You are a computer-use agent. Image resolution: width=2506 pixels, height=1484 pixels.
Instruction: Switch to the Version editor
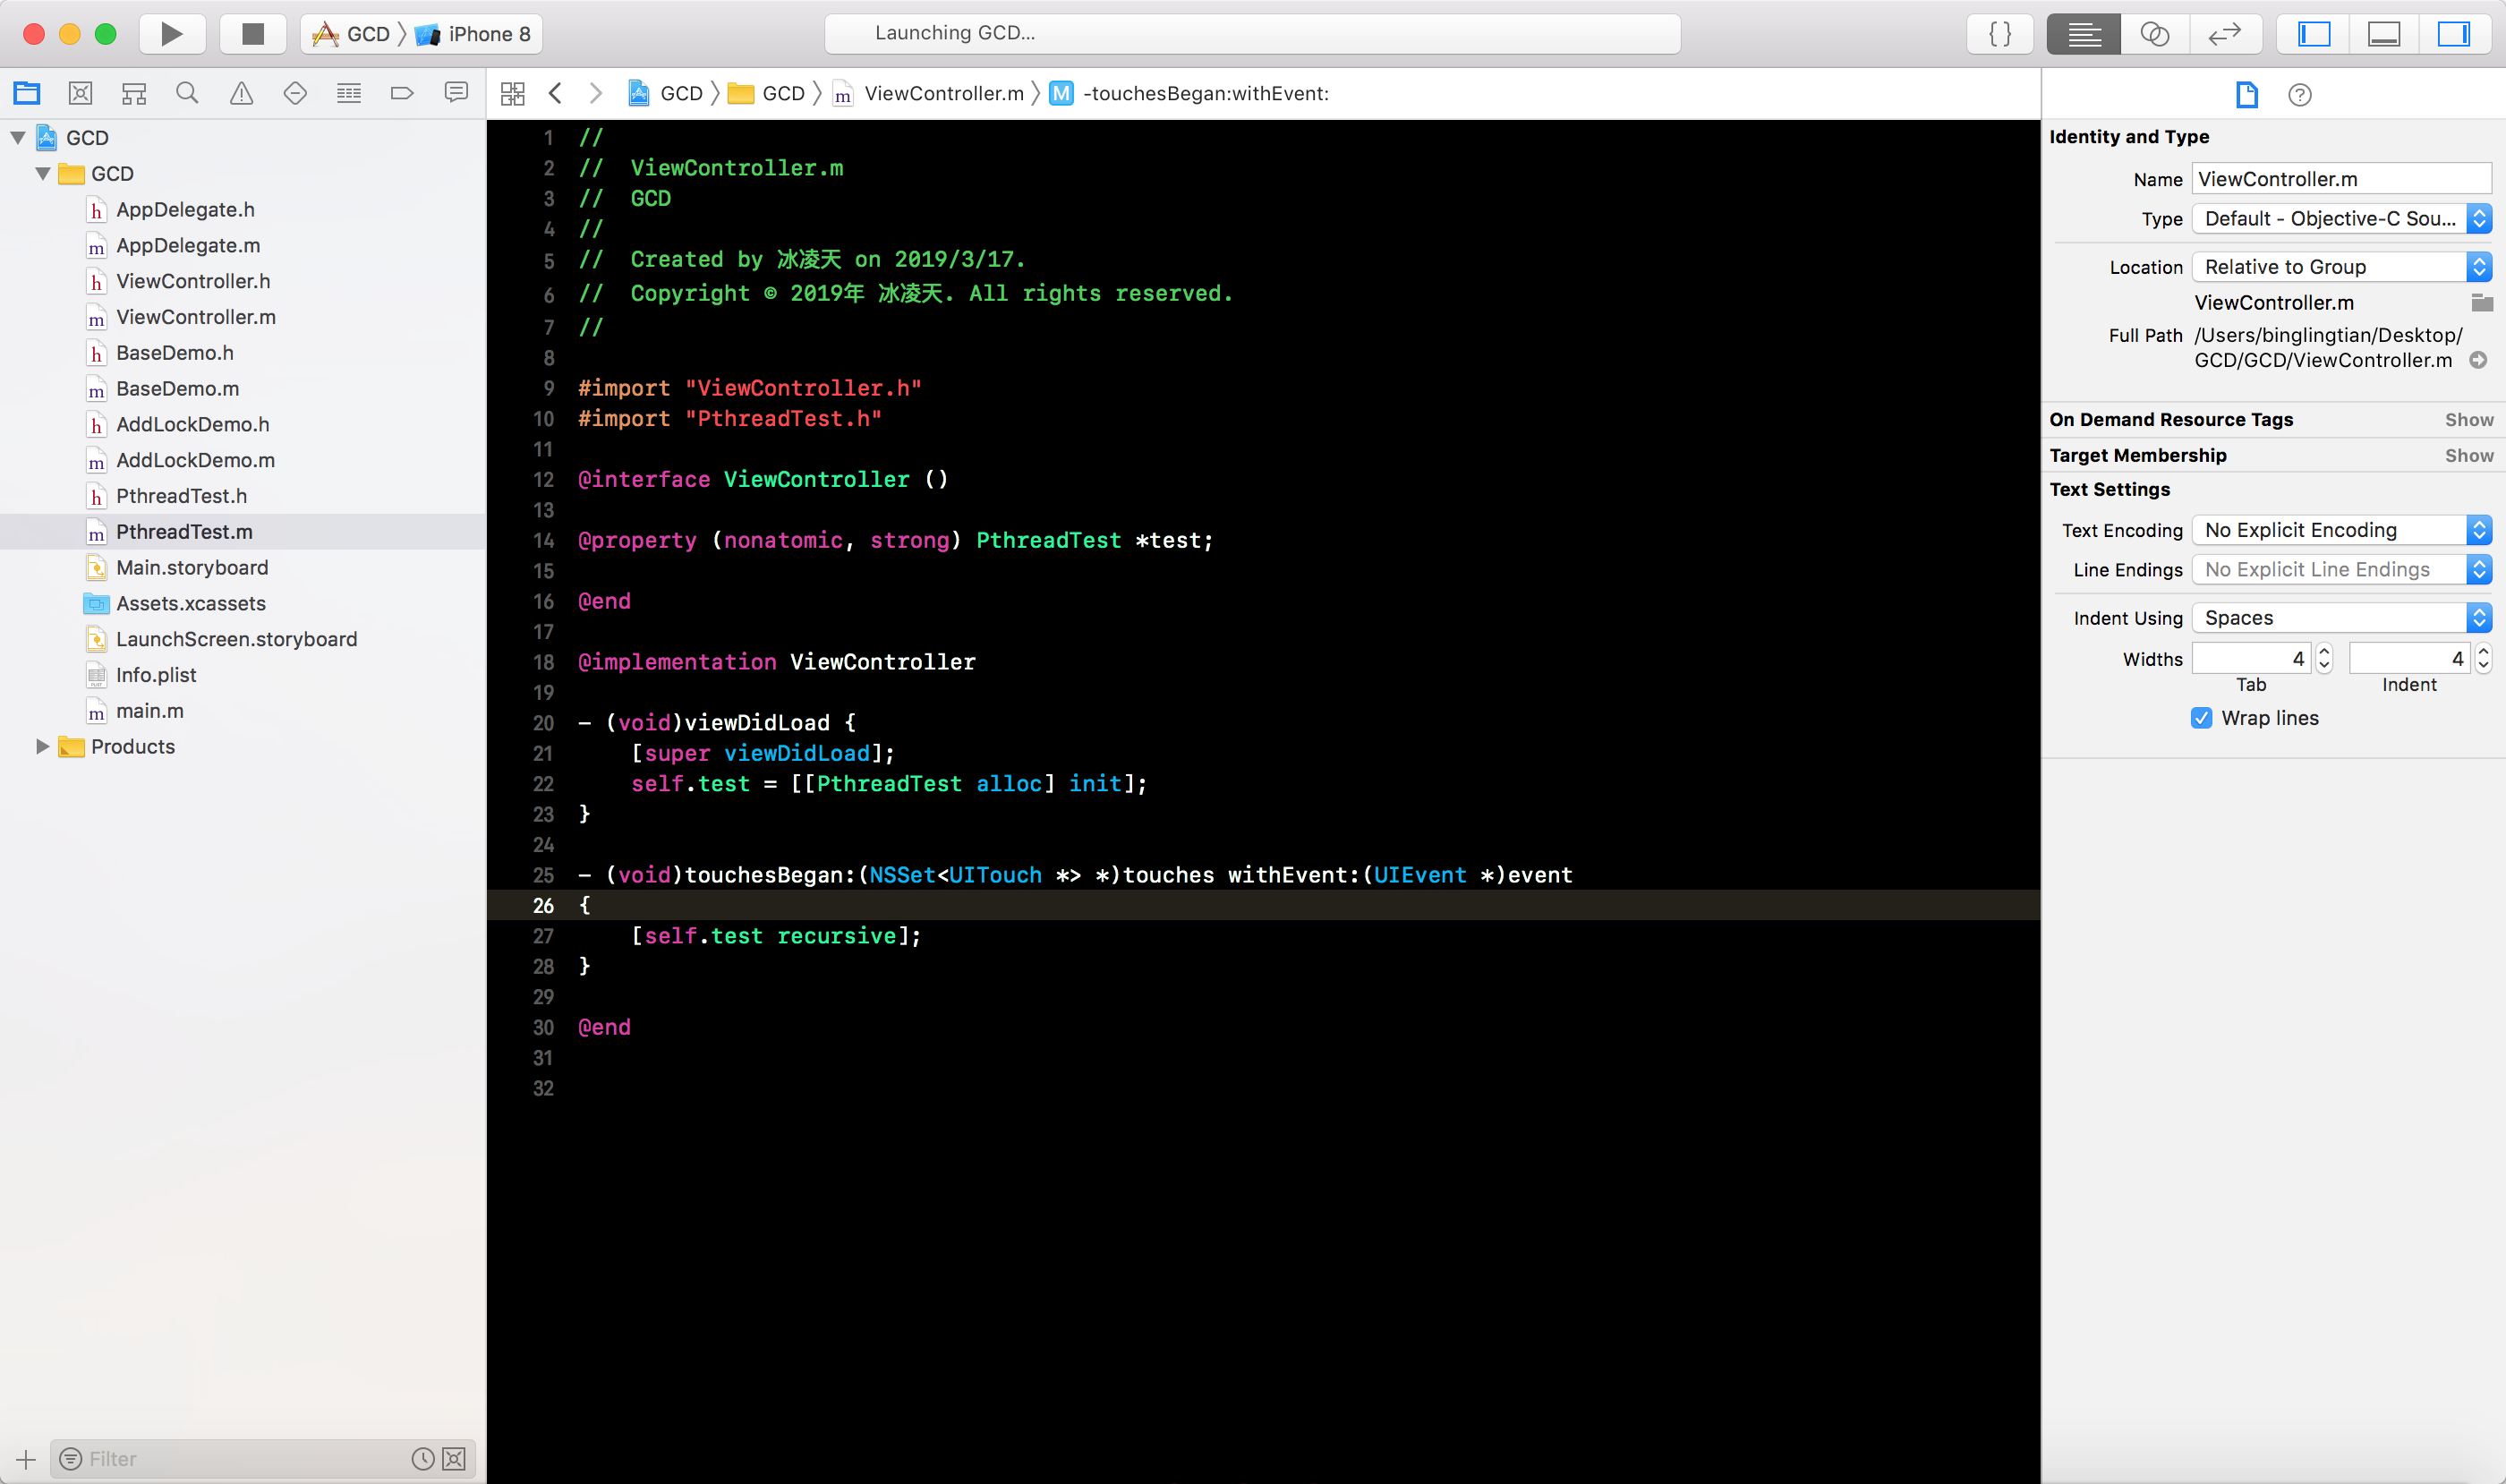pos(2225,34)
